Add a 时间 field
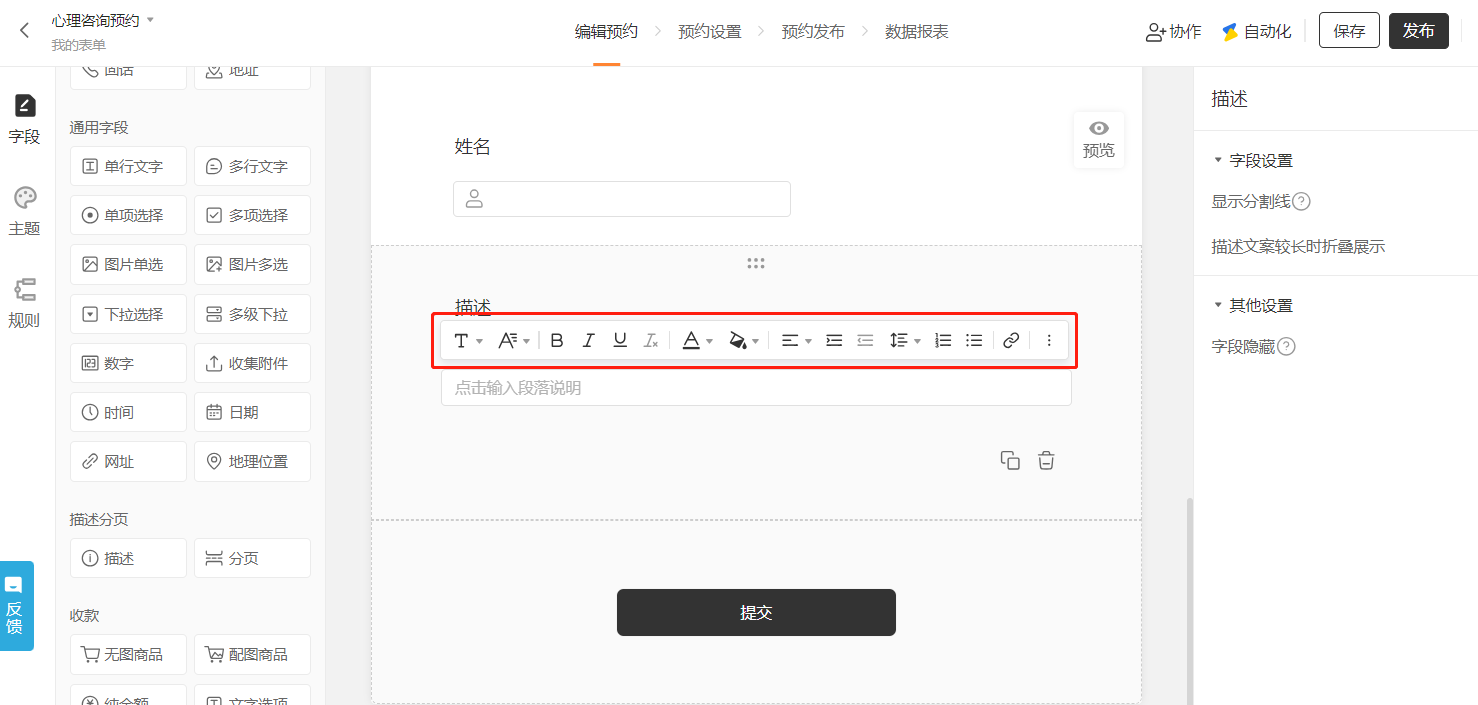The image size is (1478, 705). [128, 412]
